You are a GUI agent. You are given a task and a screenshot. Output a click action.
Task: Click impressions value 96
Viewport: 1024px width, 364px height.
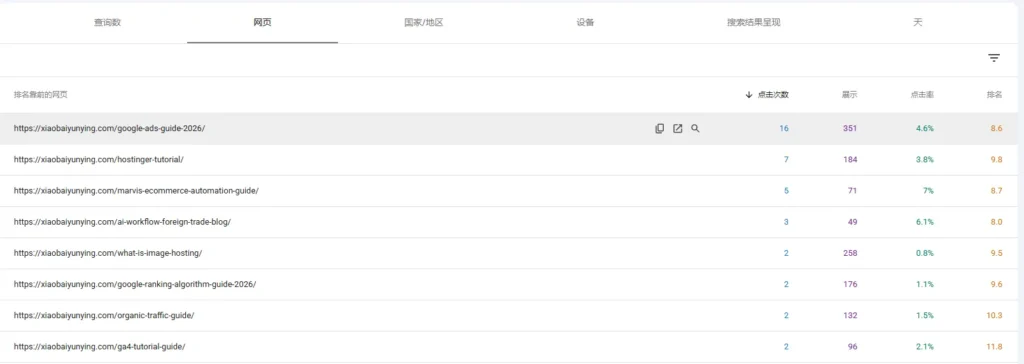tap(852, 346)
